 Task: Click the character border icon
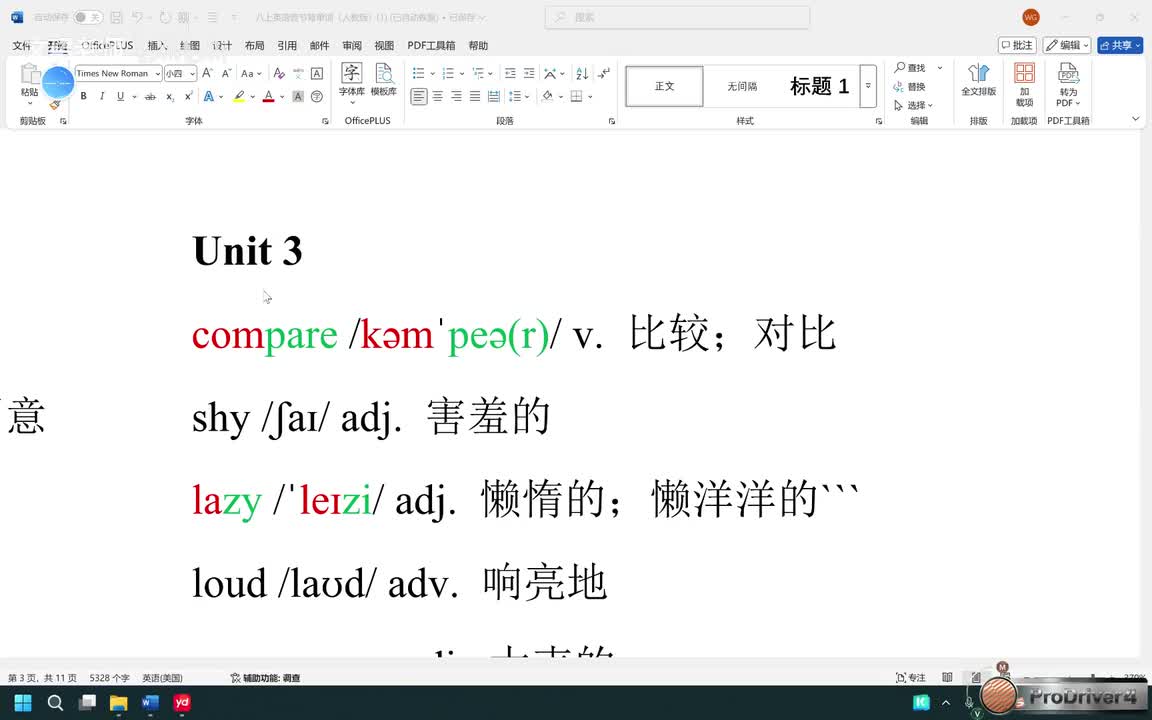point(317,73)
